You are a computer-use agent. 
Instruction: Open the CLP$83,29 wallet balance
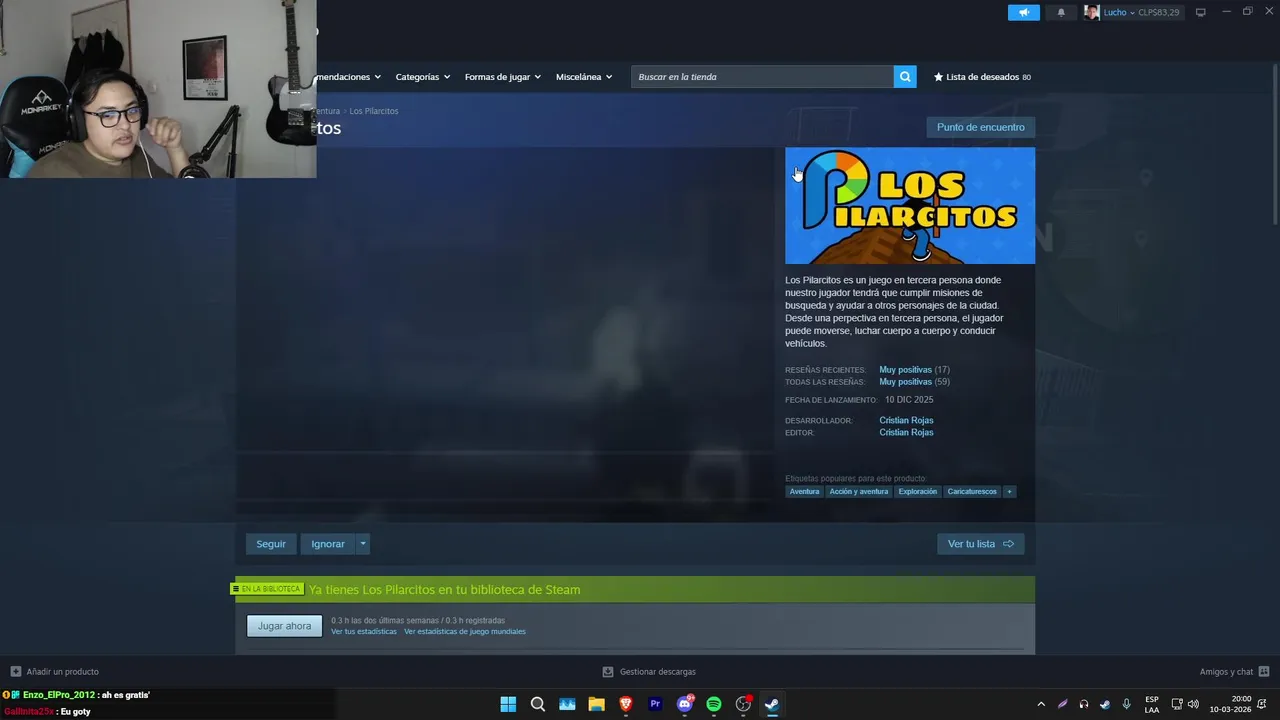pyautogui.click(x=1158, y=12)
